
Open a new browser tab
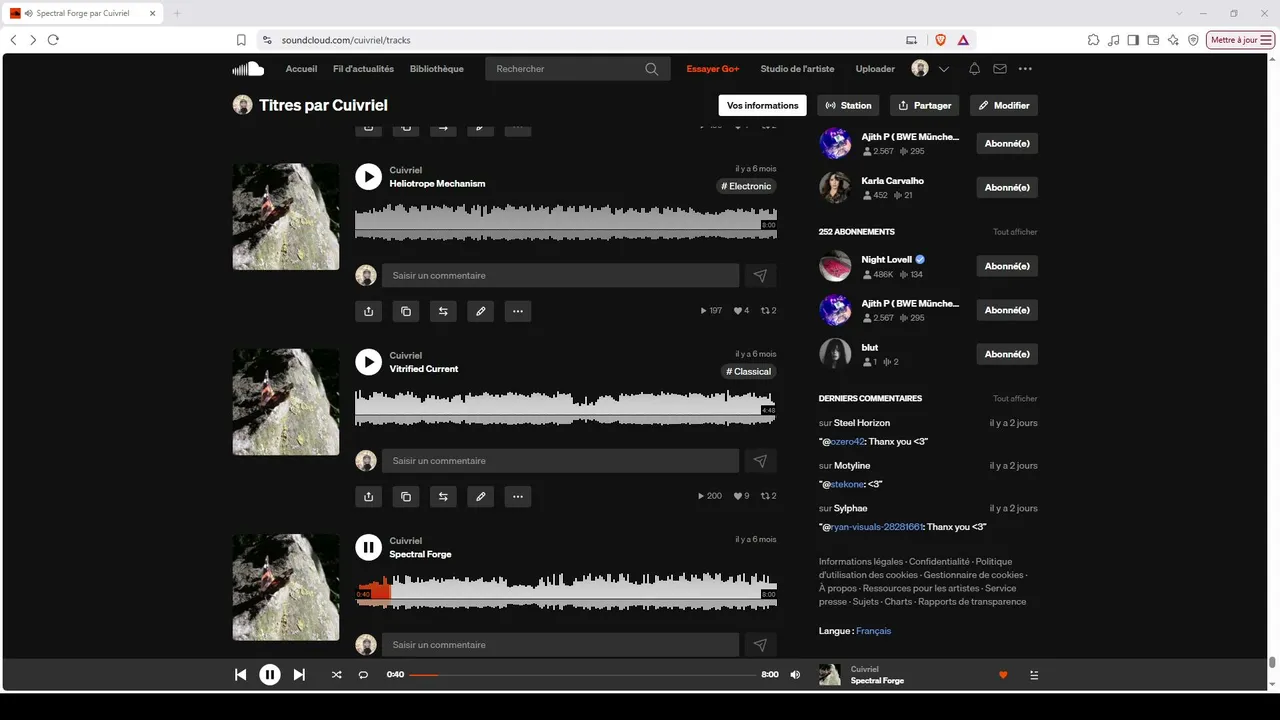[x=177, y=13]
